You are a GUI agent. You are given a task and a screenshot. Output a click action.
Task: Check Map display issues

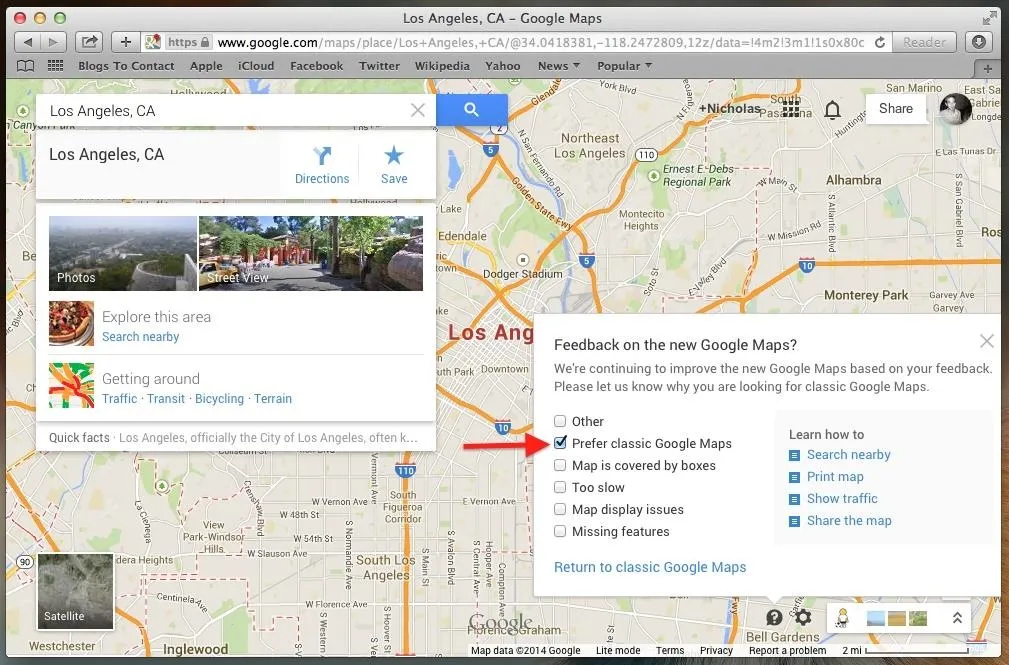pyautogui.click(x=560, y=509)
